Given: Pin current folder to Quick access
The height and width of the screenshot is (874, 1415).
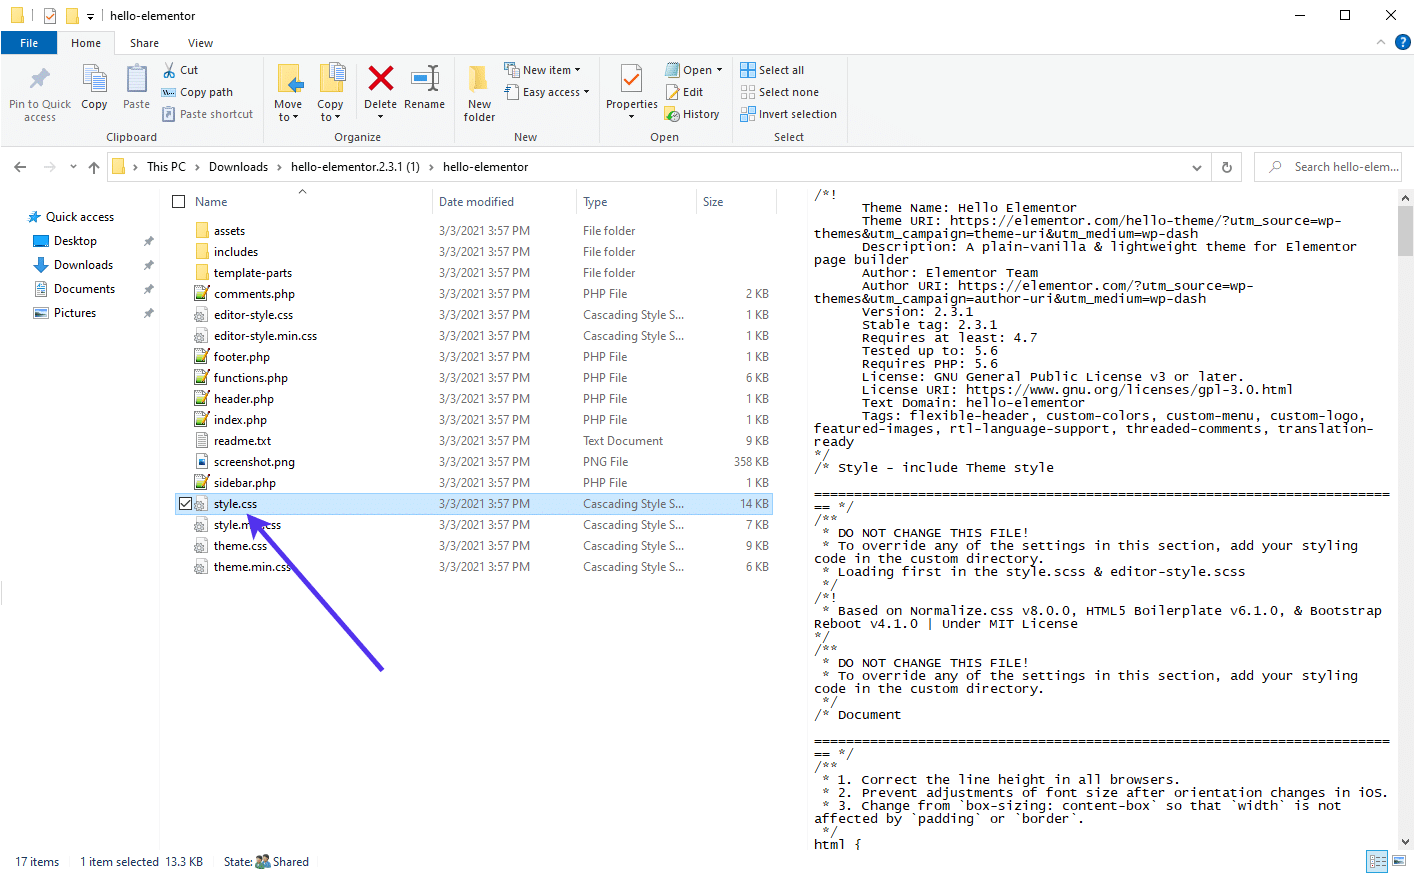Looking at the screenshot, I should click(x=39, y=88).
